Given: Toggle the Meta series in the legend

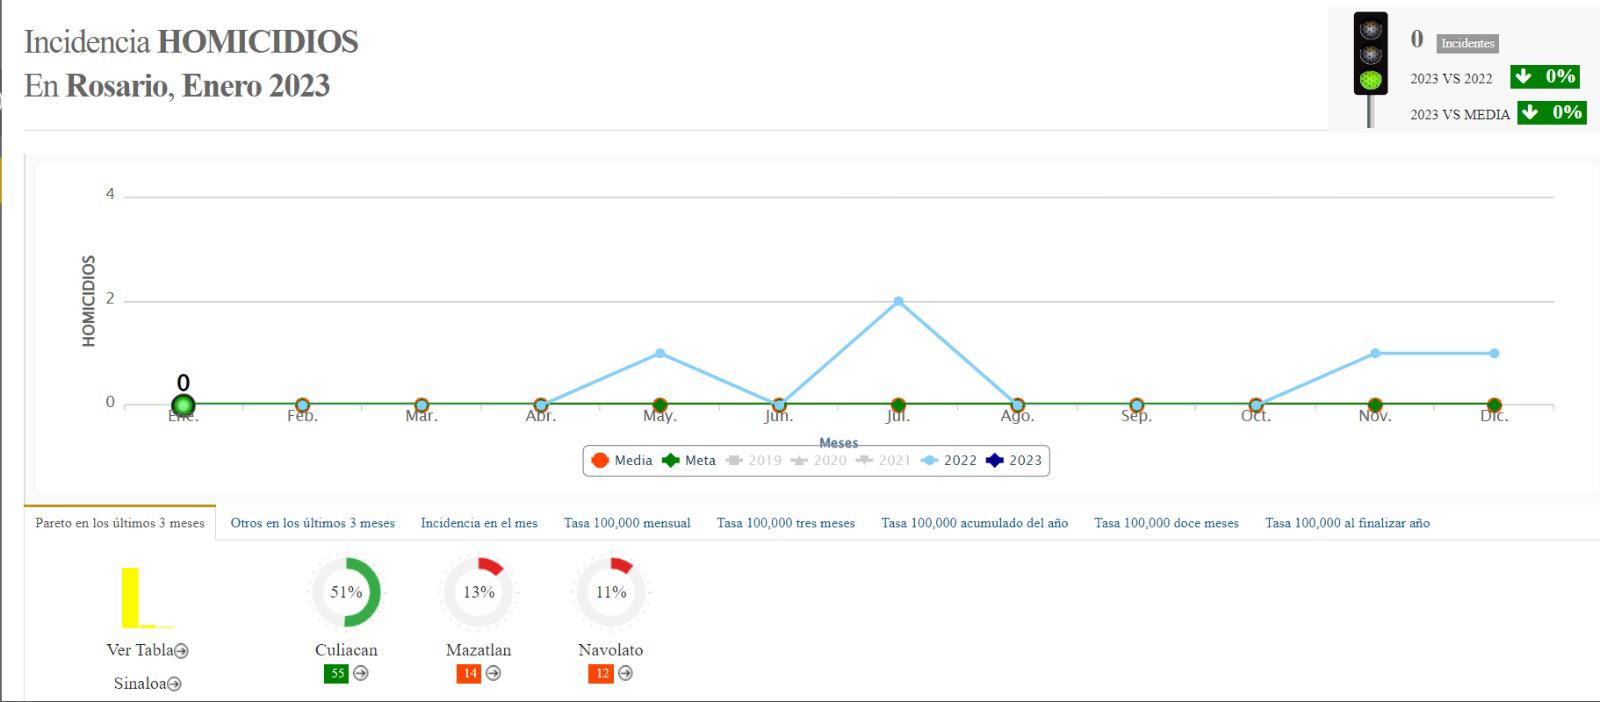Looking at the screenshot, I should point(689,461).
